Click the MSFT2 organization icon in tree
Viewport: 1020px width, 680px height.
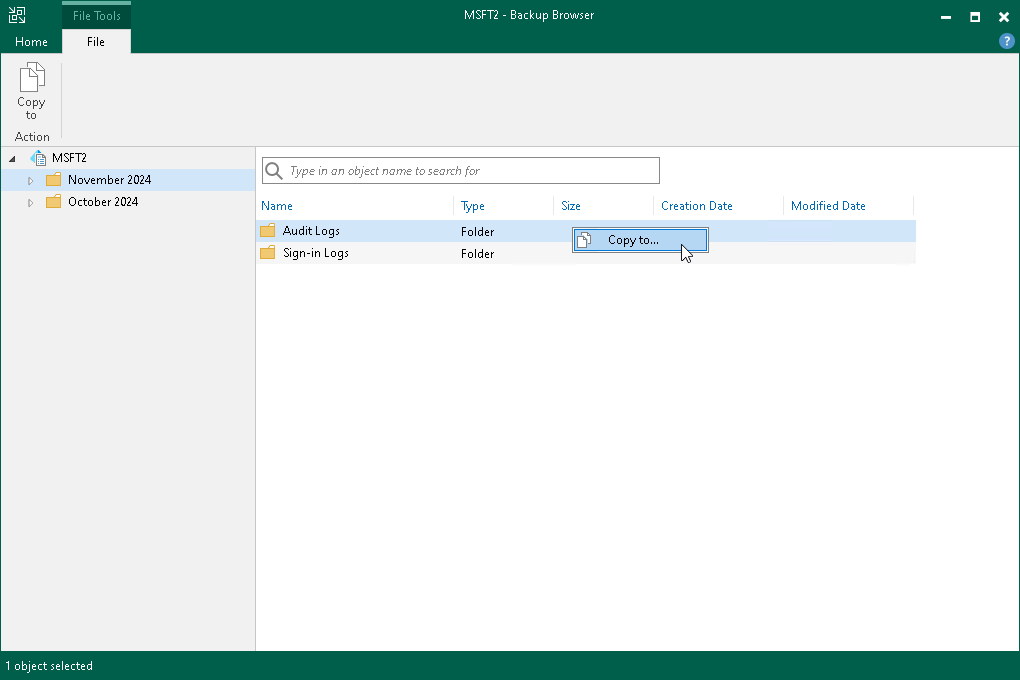click(39, 158)
